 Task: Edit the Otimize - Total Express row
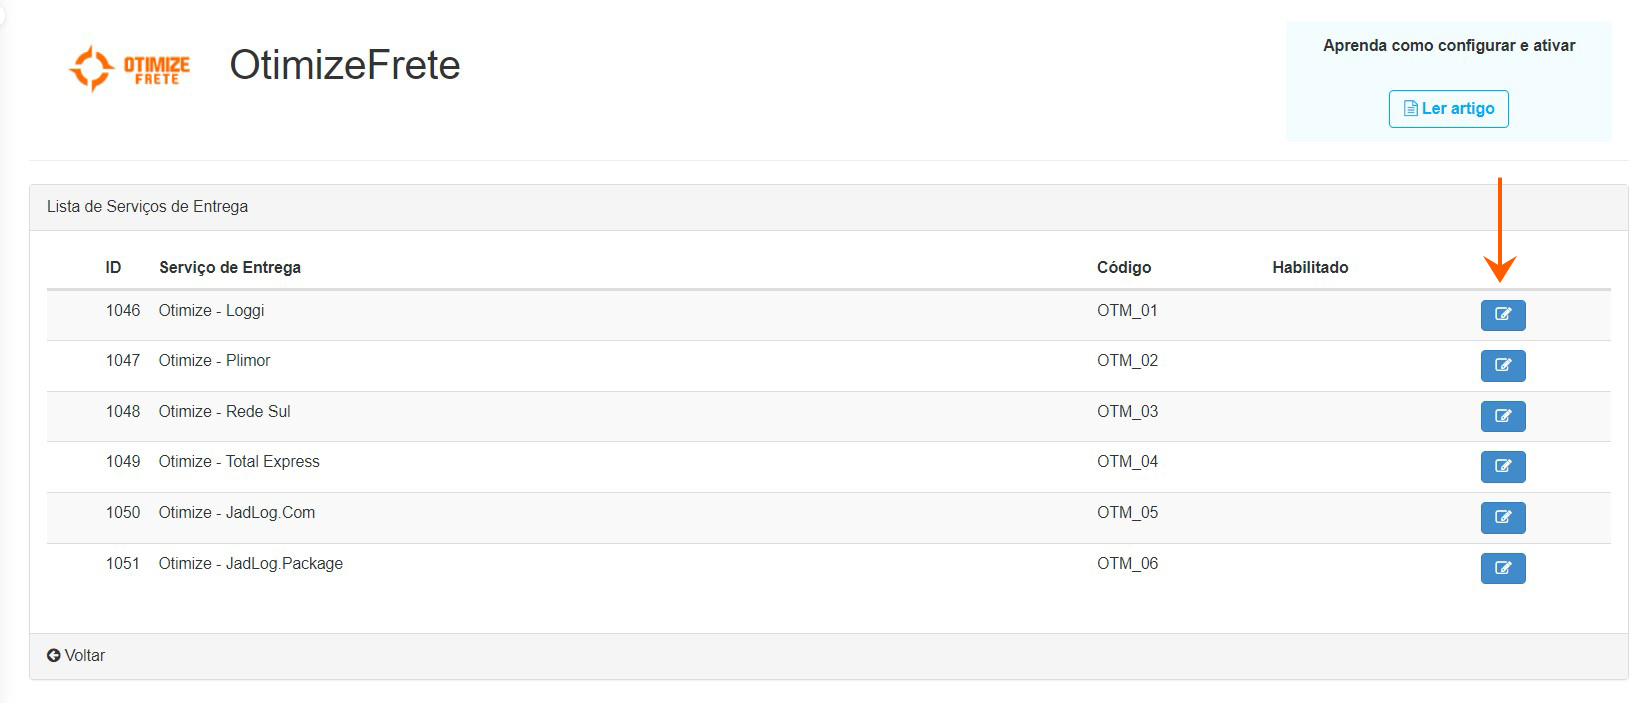[x=1502, y=466]
